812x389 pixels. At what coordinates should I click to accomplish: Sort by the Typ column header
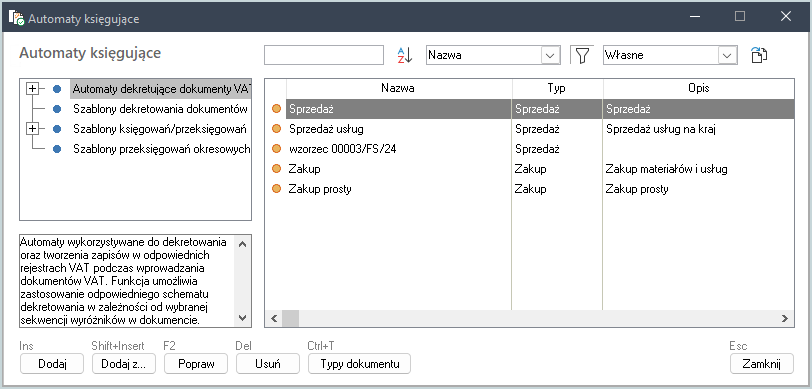pyautogui.click(x=557, y=88)
